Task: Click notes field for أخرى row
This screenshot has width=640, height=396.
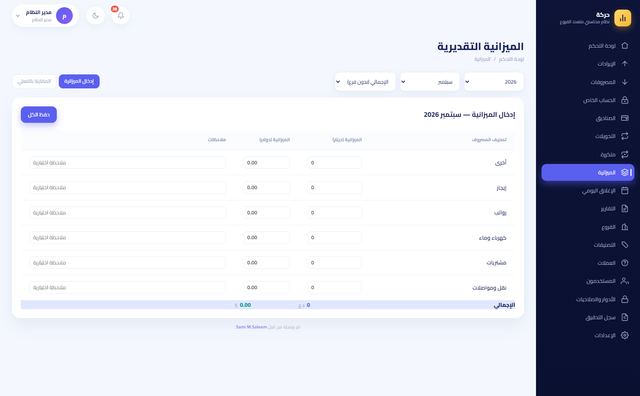Action: (127, 163)
